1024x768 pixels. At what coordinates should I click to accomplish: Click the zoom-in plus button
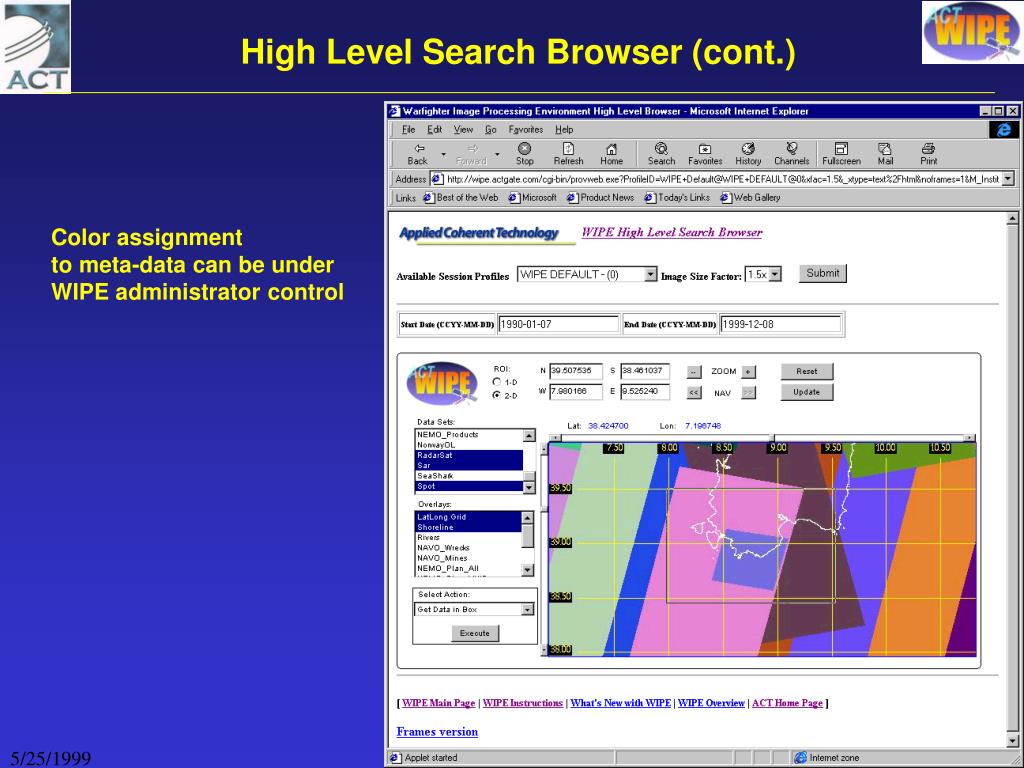(748, 372)
